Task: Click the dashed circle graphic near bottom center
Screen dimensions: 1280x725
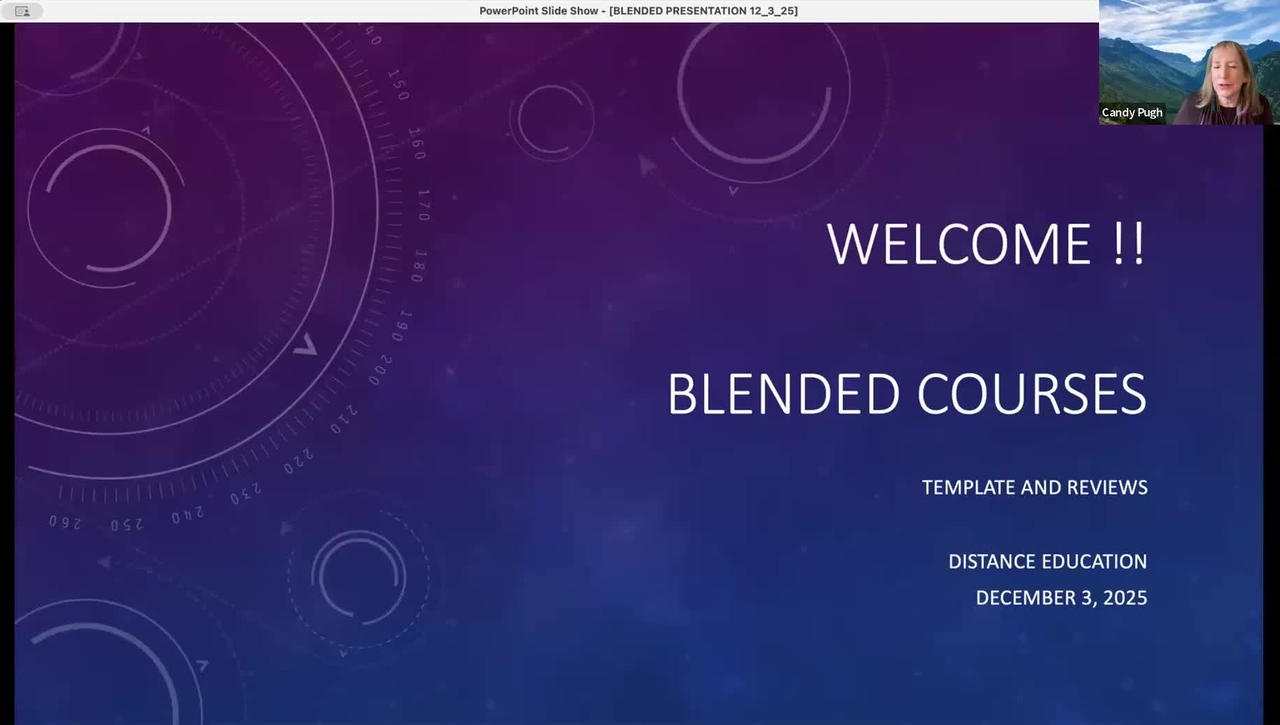Action: 358,577
